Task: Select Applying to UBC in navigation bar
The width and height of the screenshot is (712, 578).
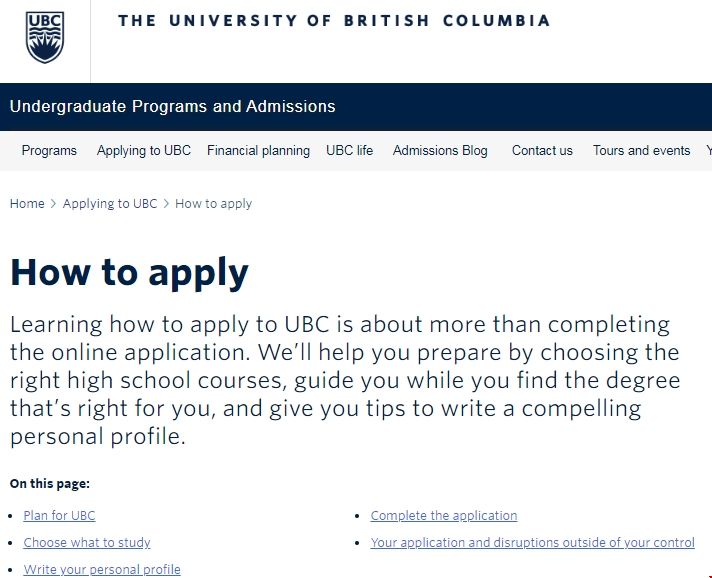Action: coord(144,151)
